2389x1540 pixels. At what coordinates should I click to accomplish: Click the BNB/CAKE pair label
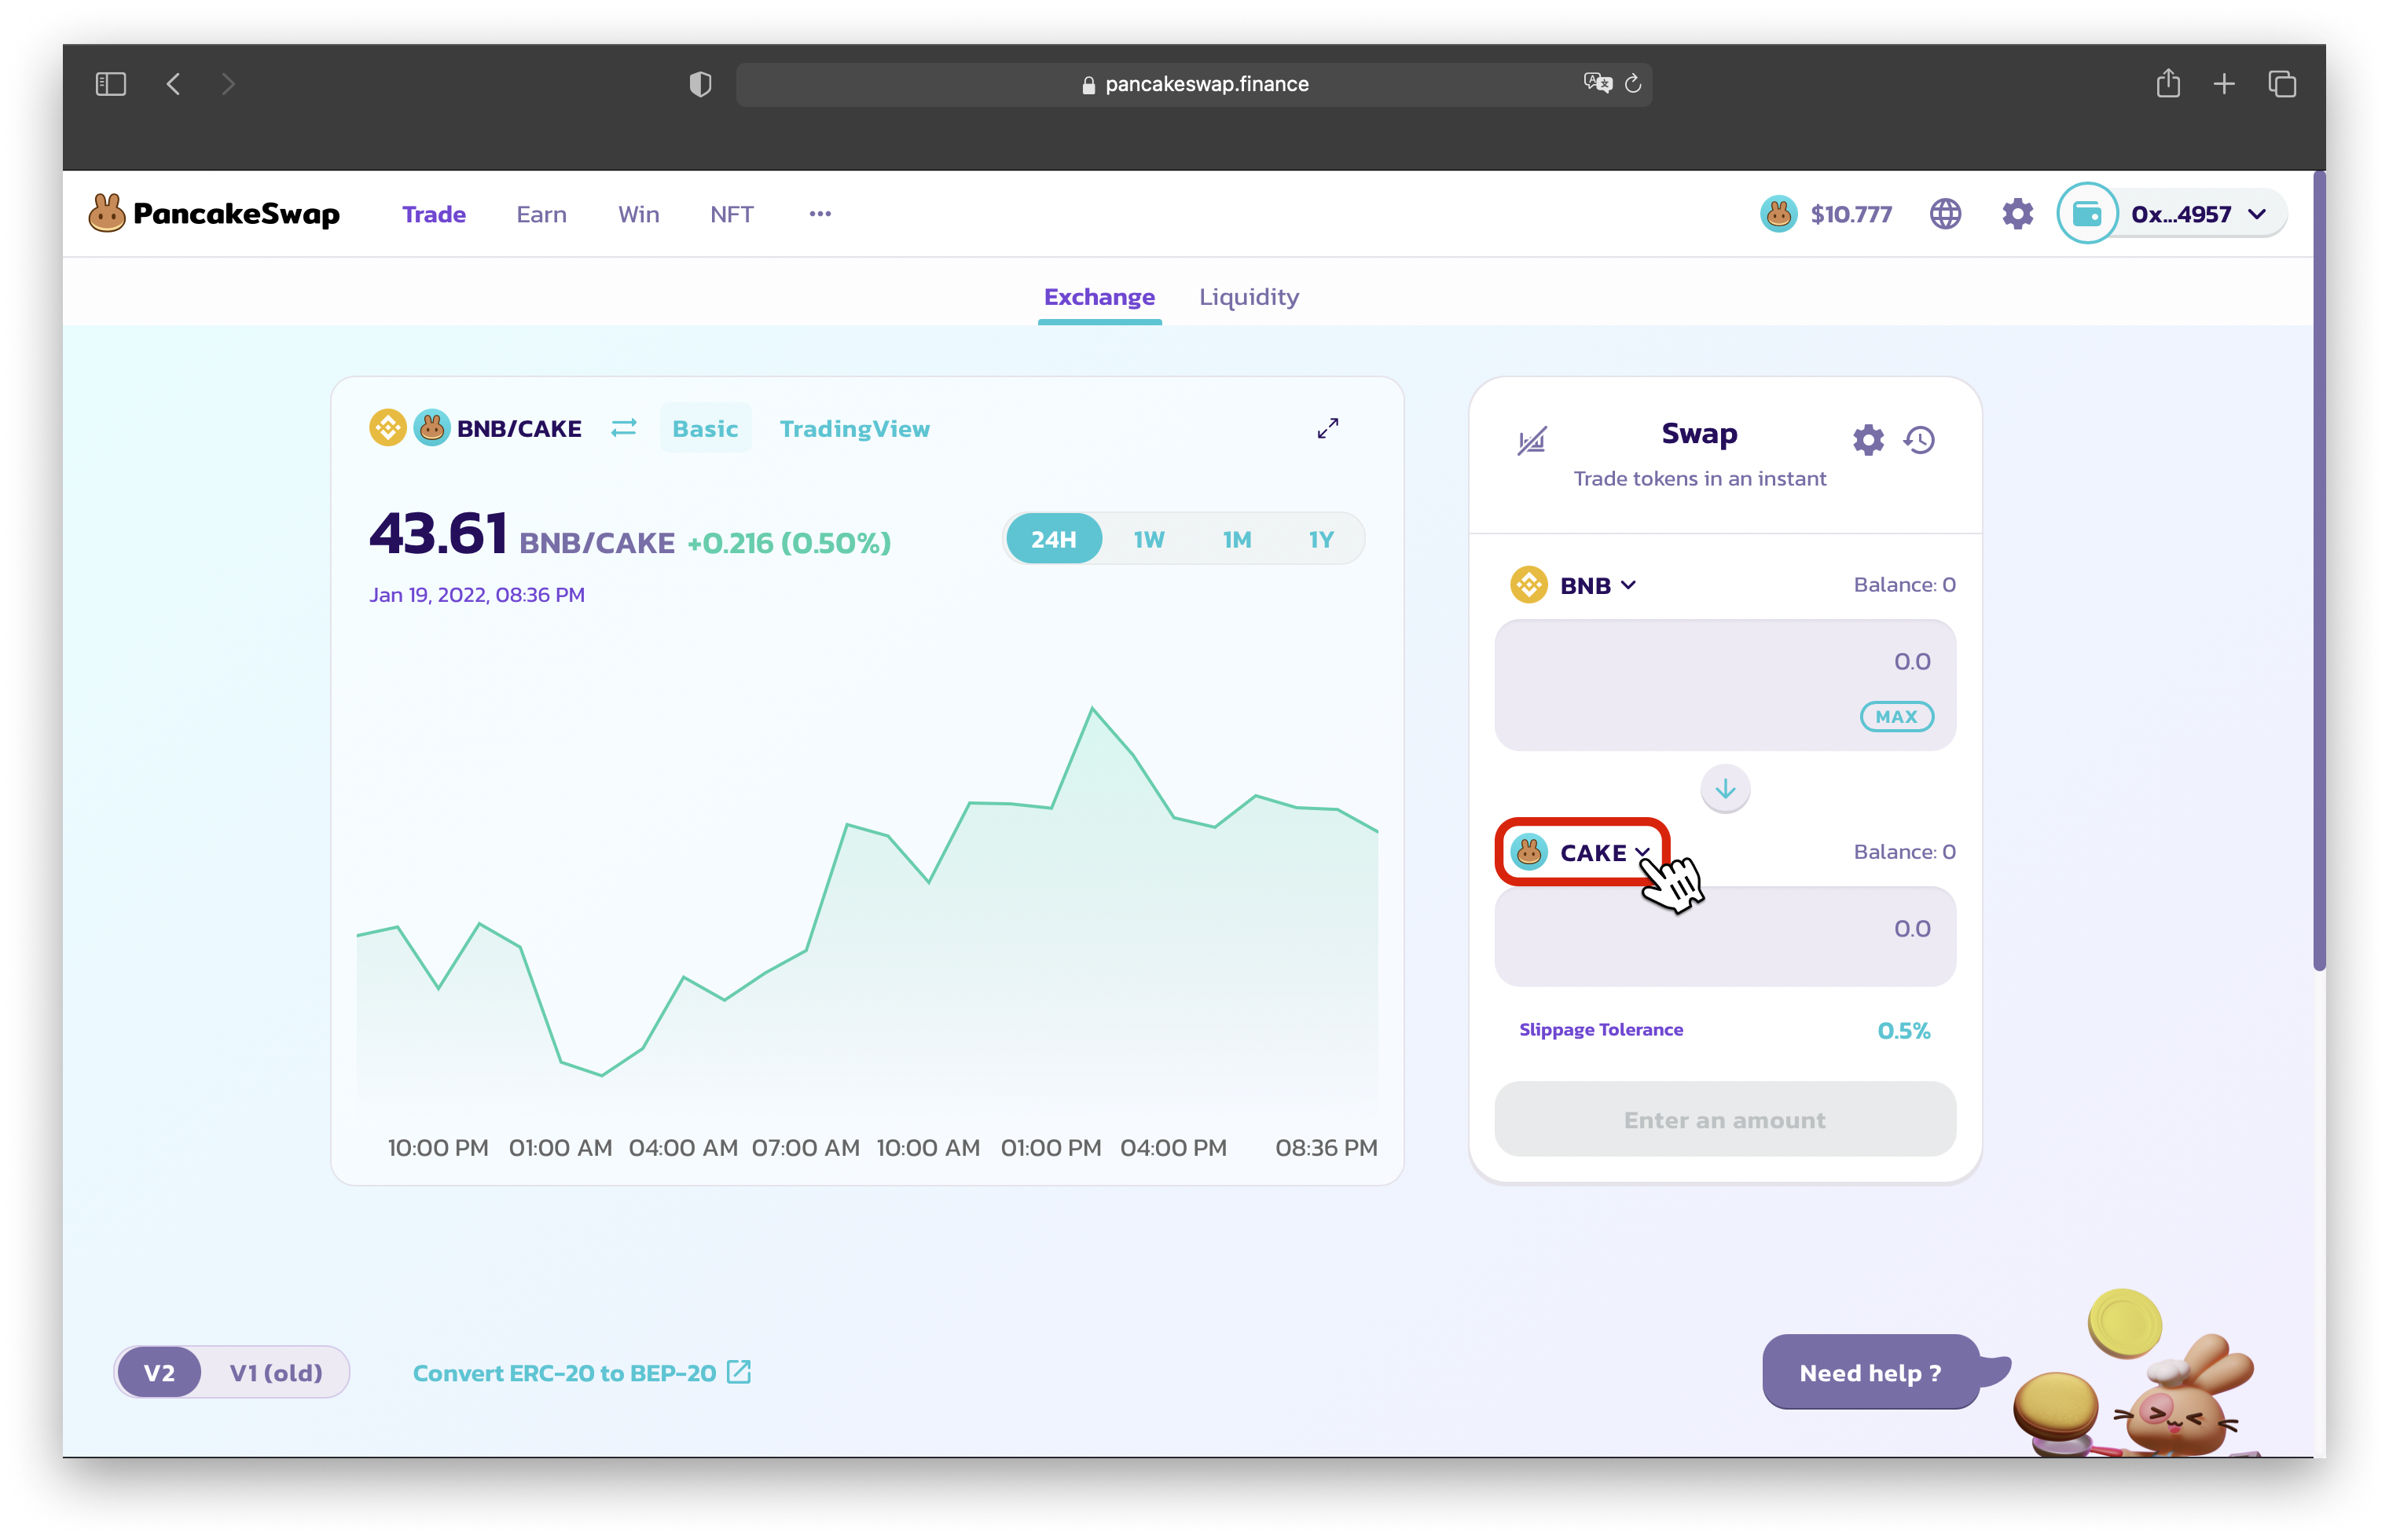tap(519, 428)
